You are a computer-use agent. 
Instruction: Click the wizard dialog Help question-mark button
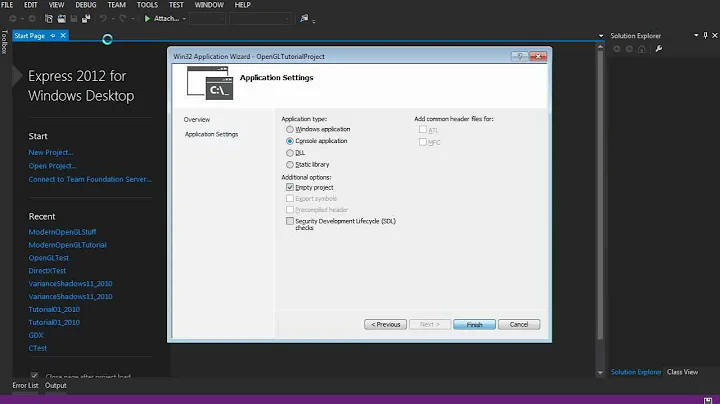pos(519,56)
